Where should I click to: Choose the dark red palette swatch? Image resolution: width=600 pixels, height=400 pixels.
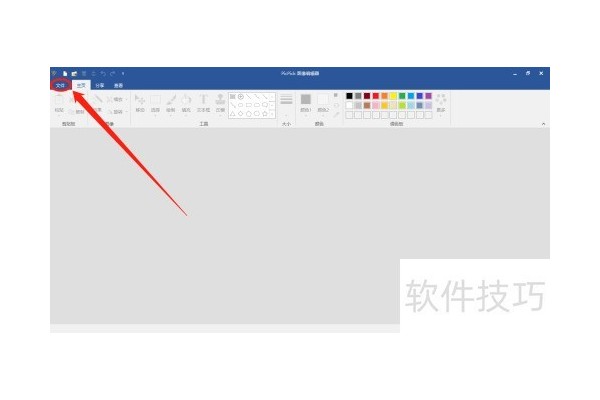(x=367, y=96)
